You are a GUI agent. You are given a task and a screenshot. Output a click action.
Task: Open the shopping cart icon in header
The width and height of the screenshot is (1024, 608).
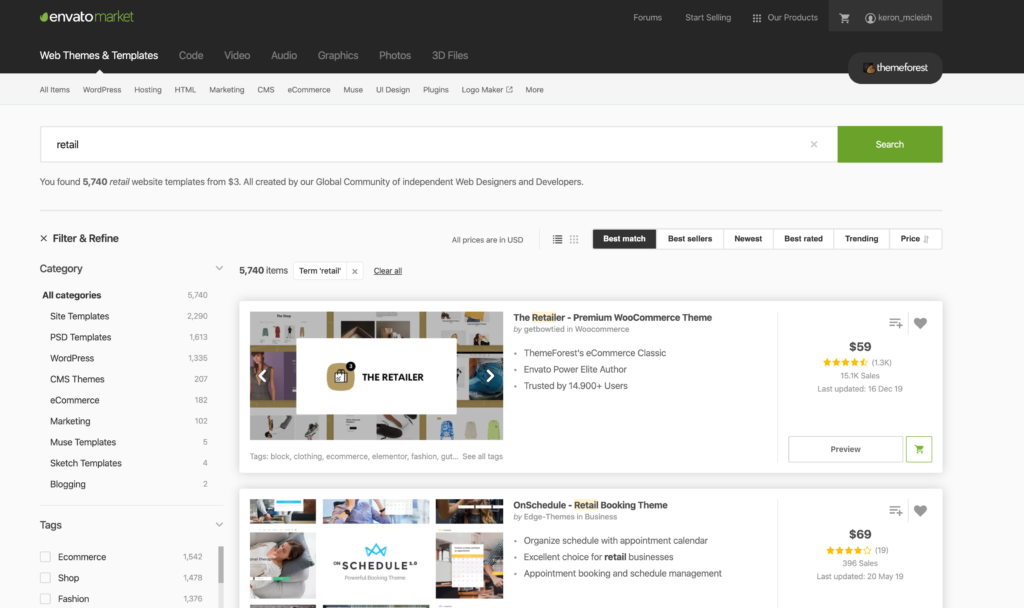tap(844, 18)
